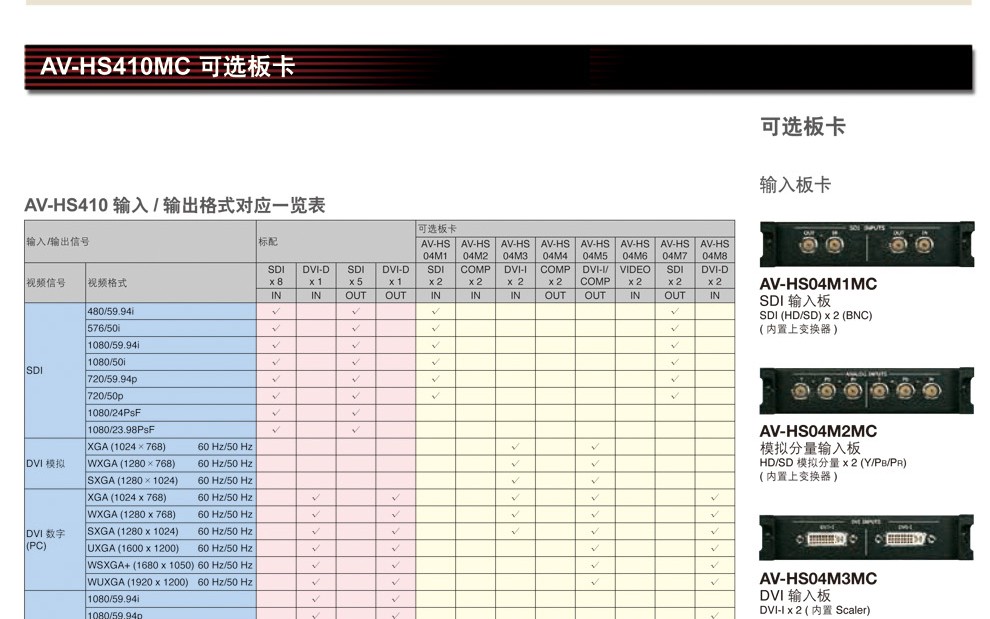Click the 'AV-HS04M3MC' product name

coord(818,579)
